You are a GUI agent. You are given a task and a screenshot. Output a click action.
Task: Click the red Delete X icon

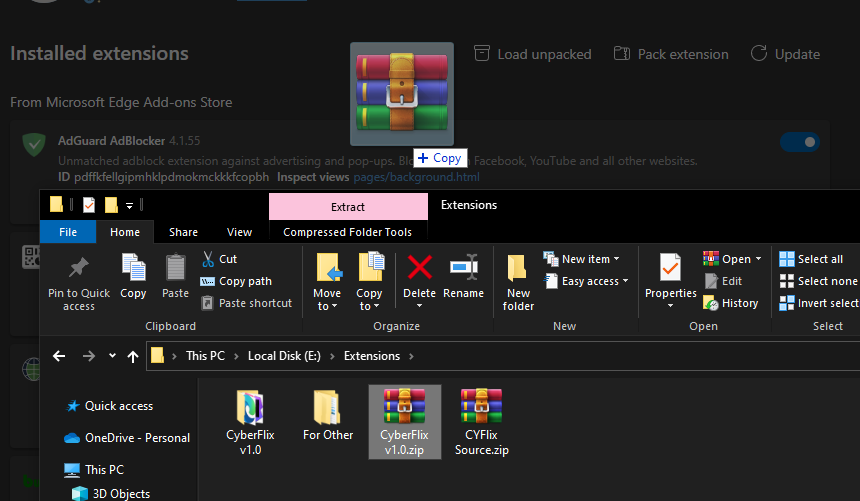pyautogui.click(x=420, y=268)
